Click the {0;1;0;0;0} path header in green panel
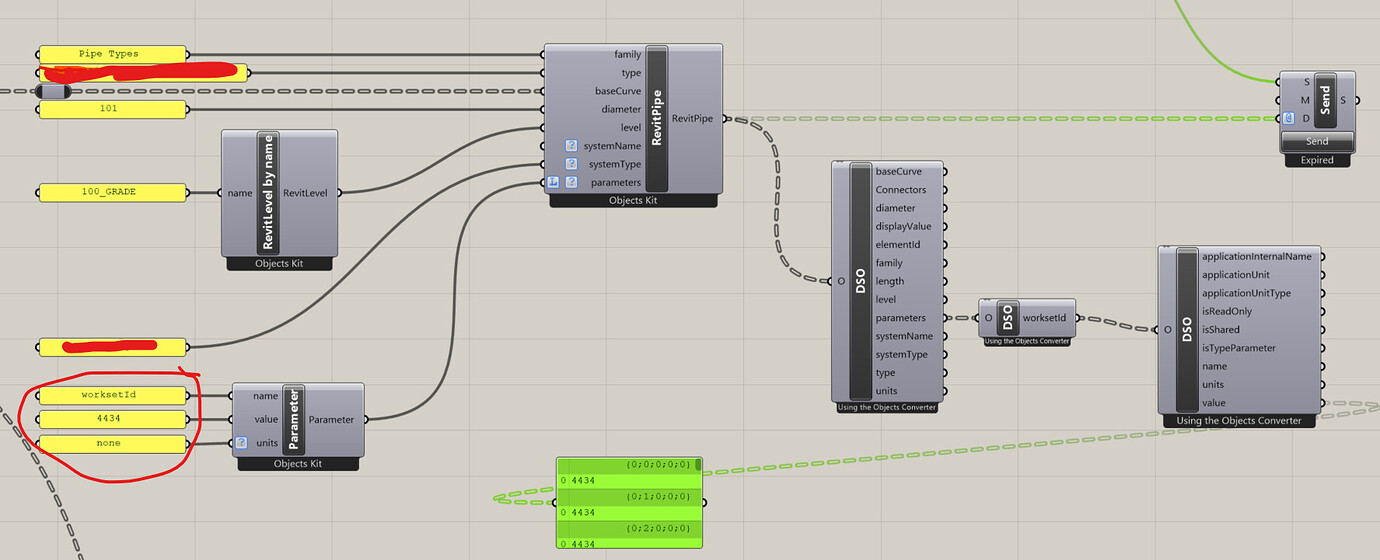The height and width of the screenshot is (560, 1380). 659,496
